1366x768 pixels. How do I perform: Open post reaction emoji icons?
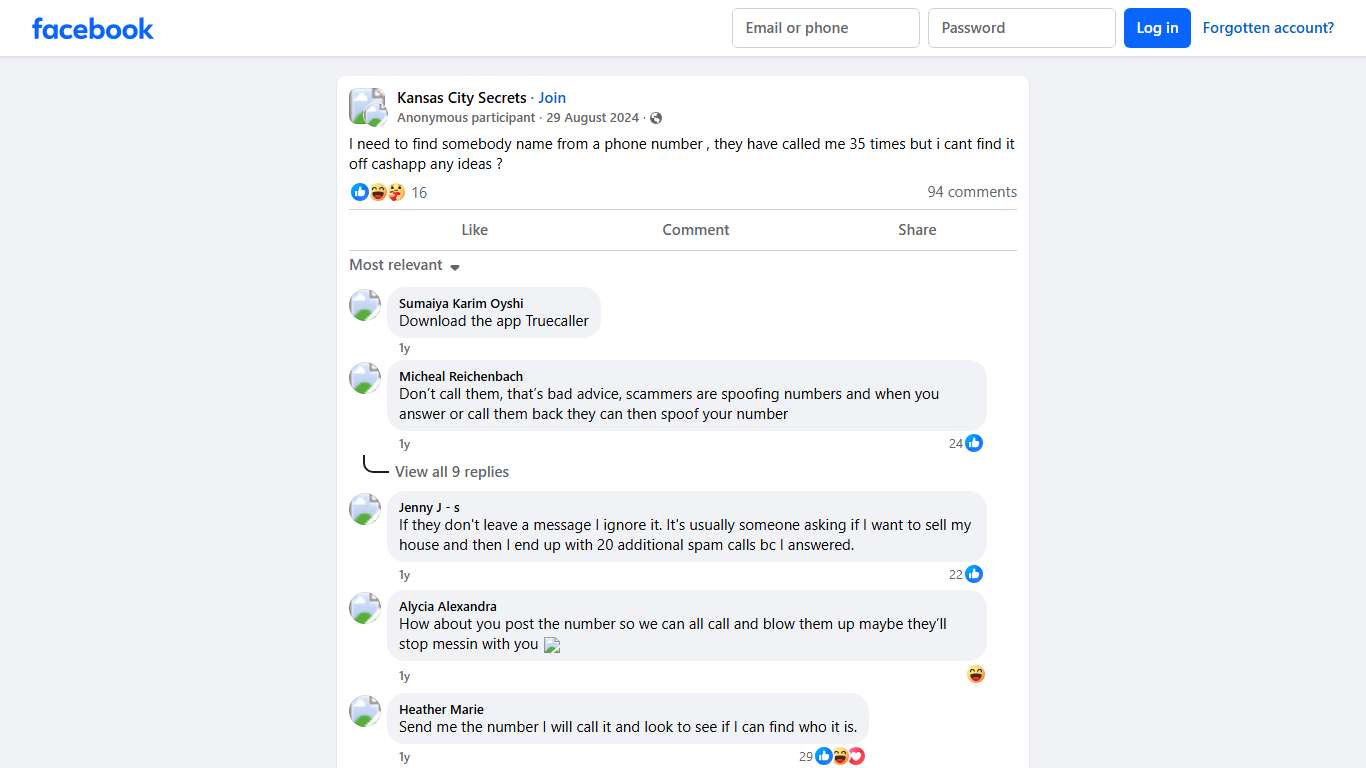coord(378,192)
